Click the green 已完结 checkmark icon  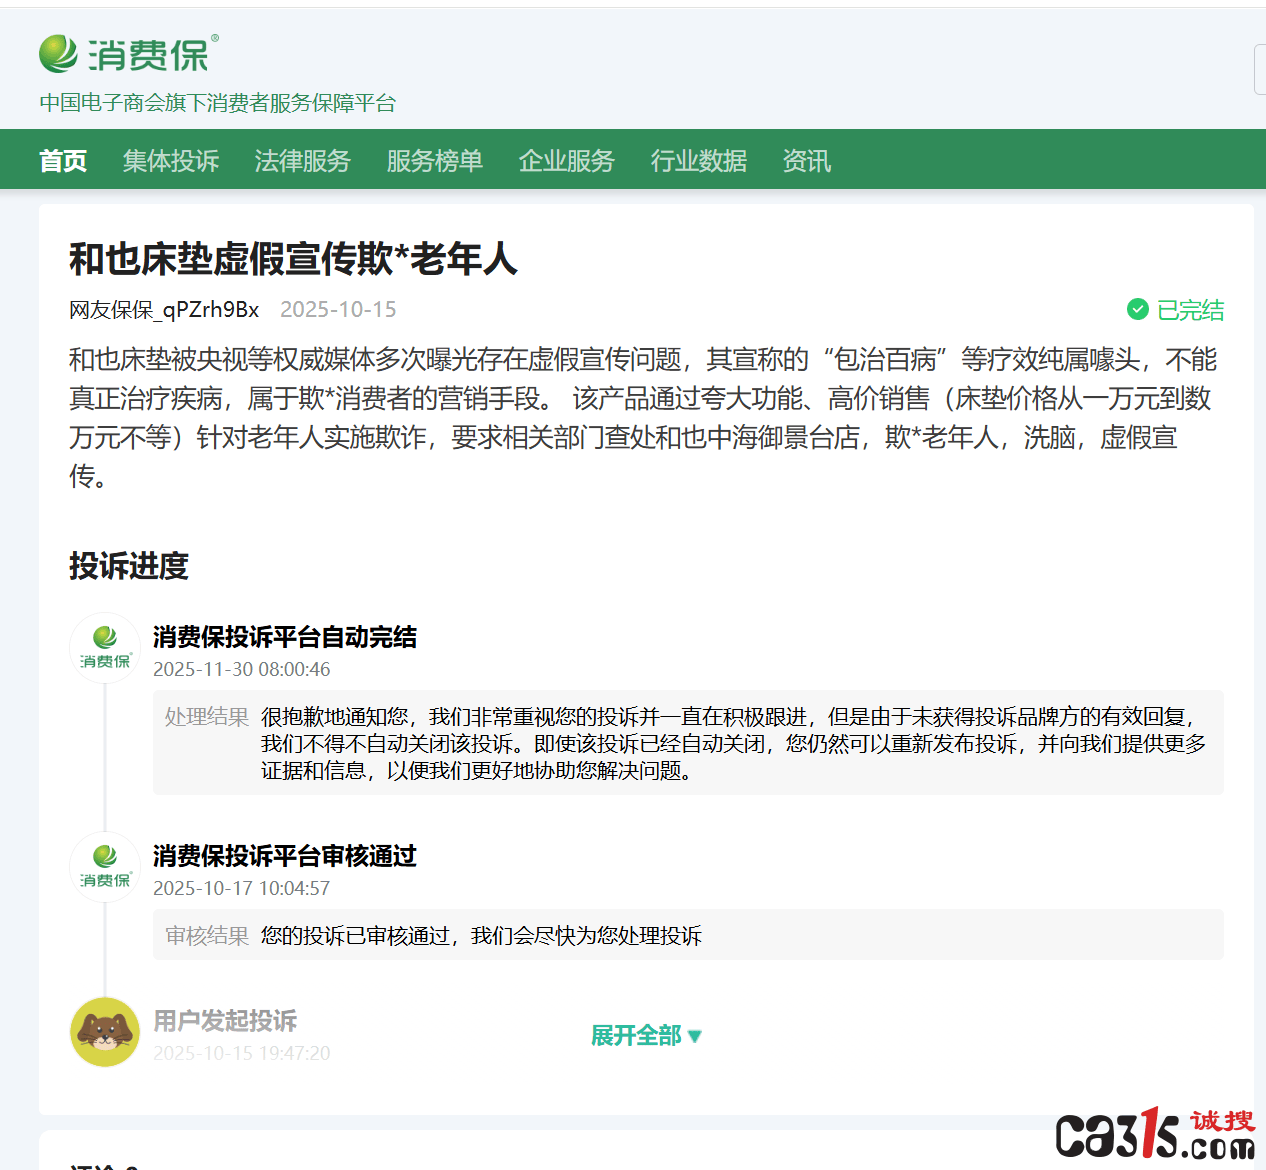point(1138,309)
